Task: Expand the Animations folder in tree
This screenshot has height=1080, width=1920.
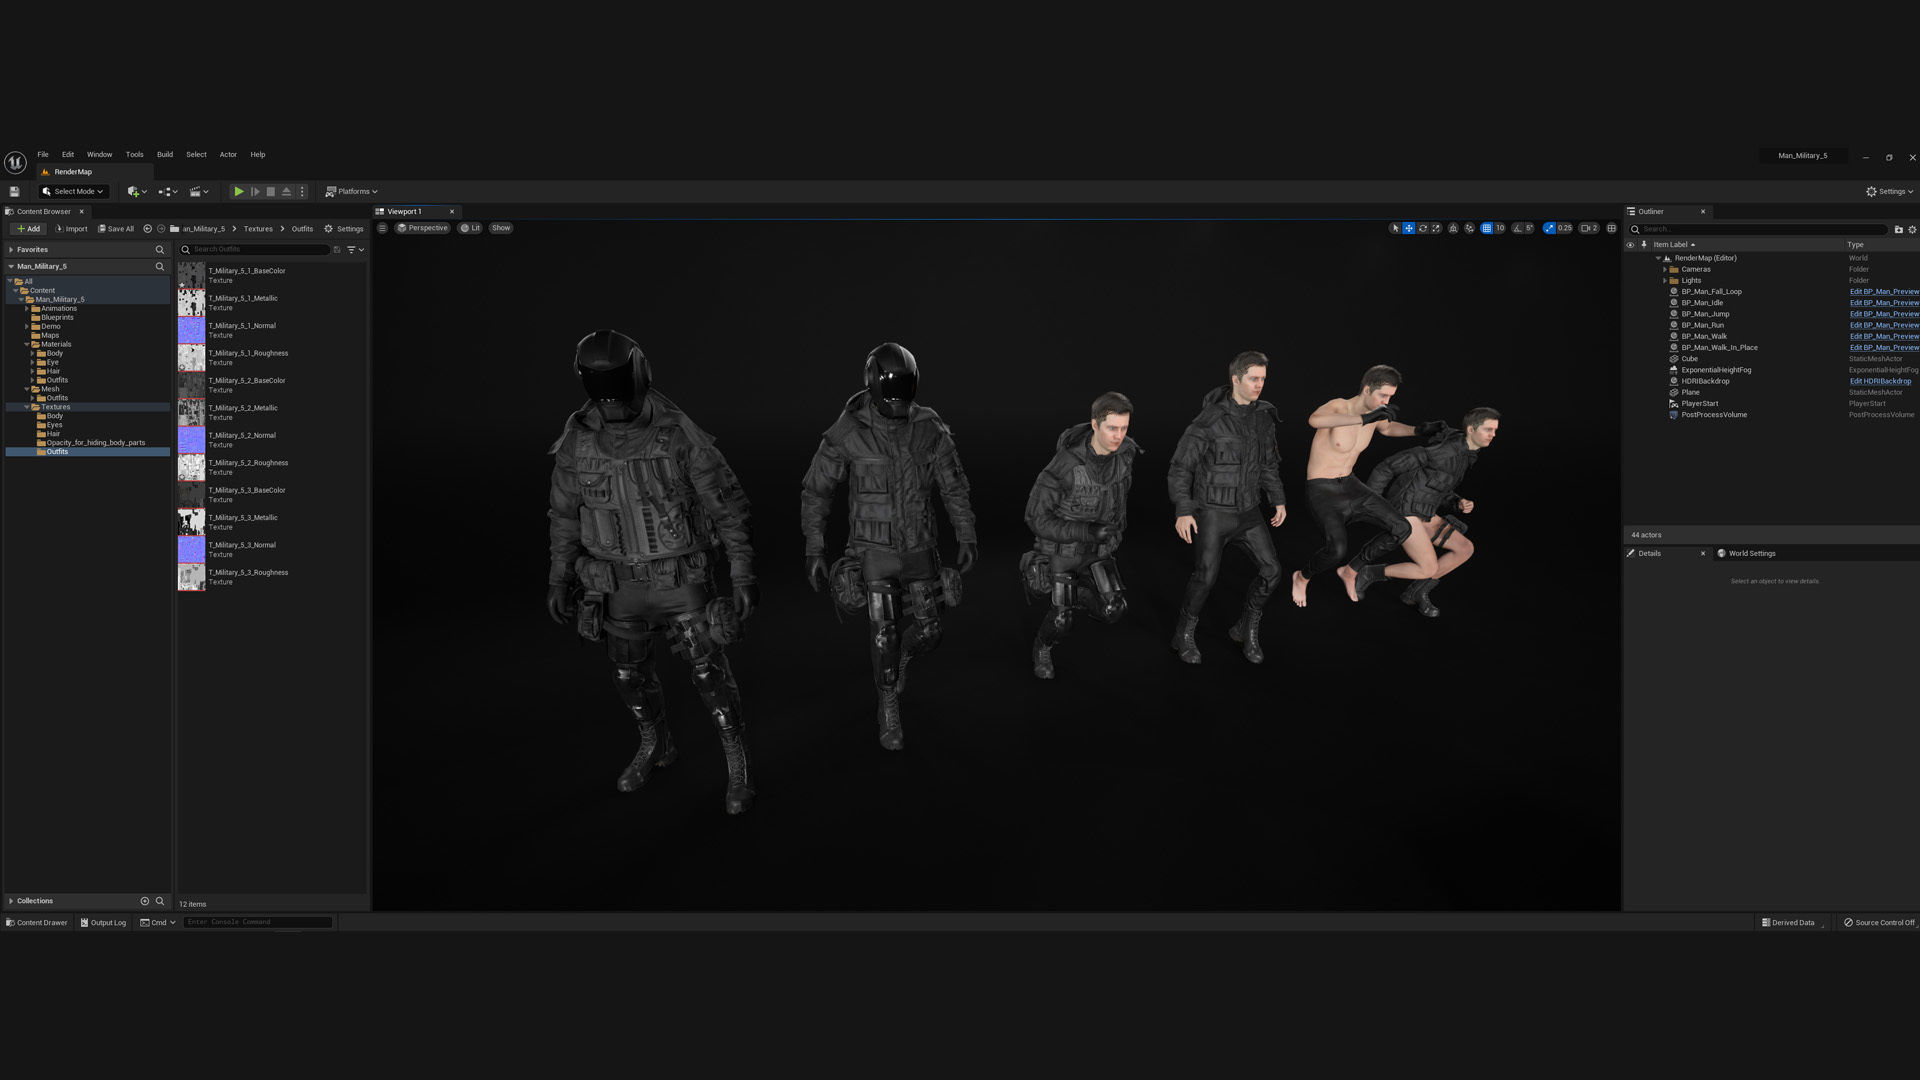Action: (x=27, y=308)
